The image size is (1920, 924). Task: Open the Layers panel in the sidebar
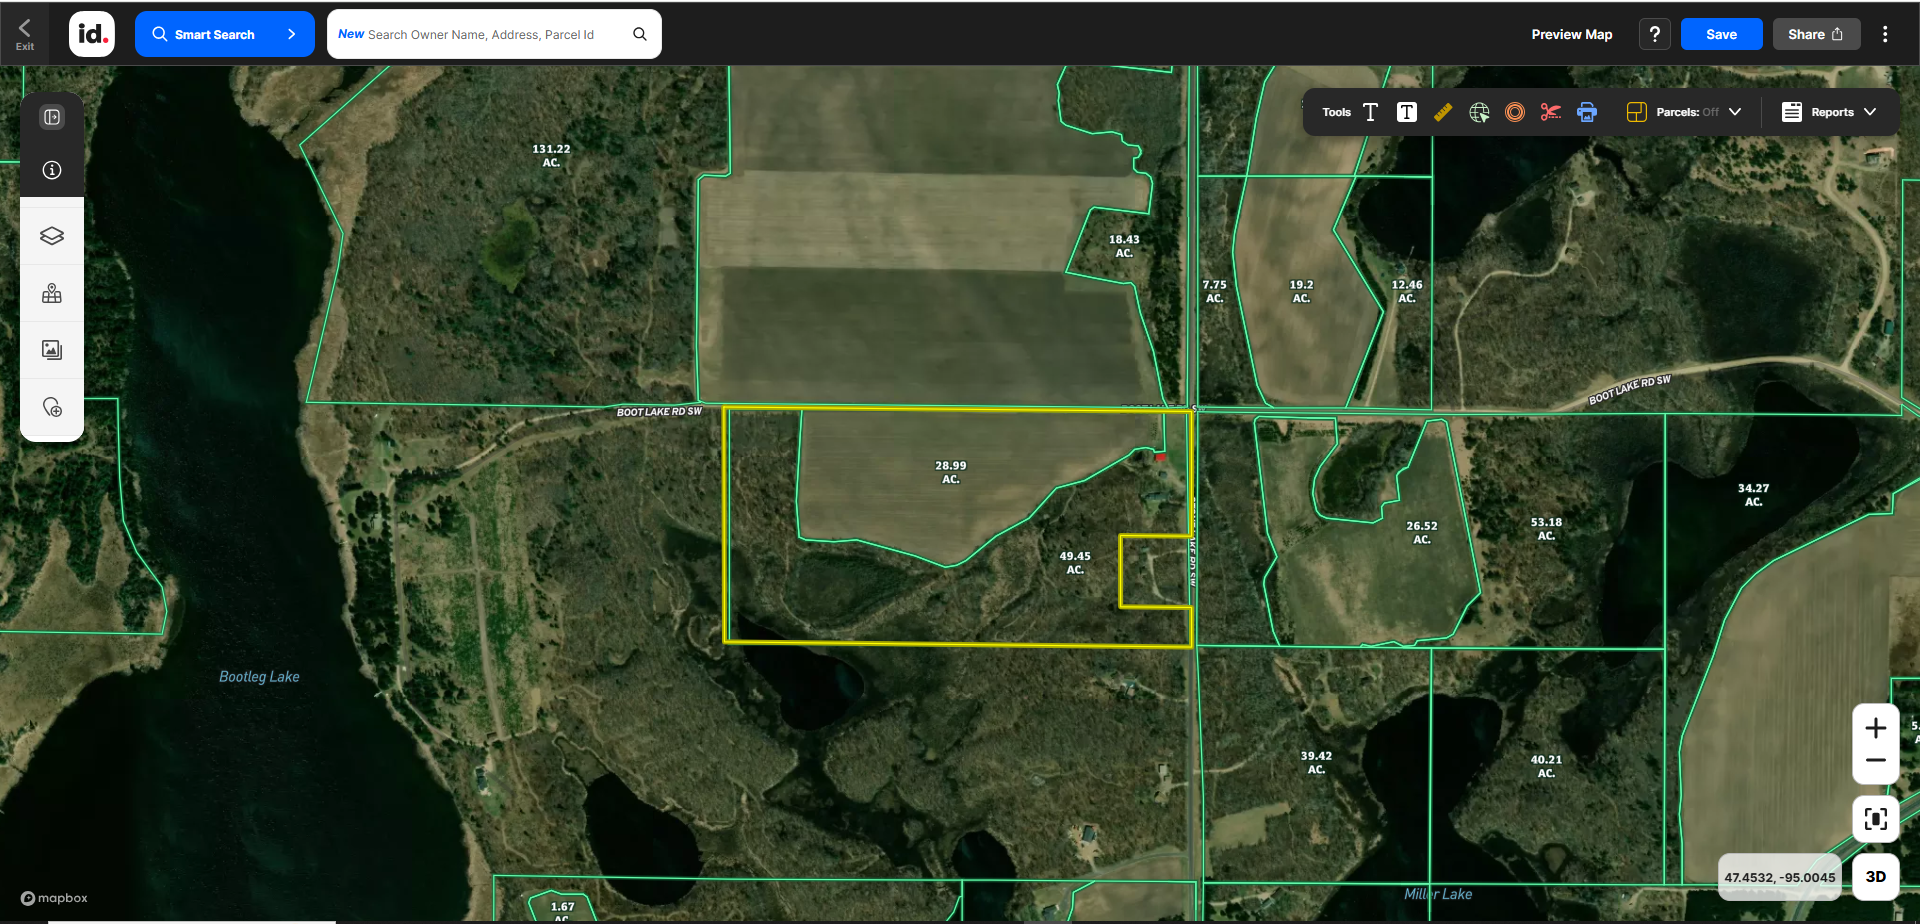(51, 234)
